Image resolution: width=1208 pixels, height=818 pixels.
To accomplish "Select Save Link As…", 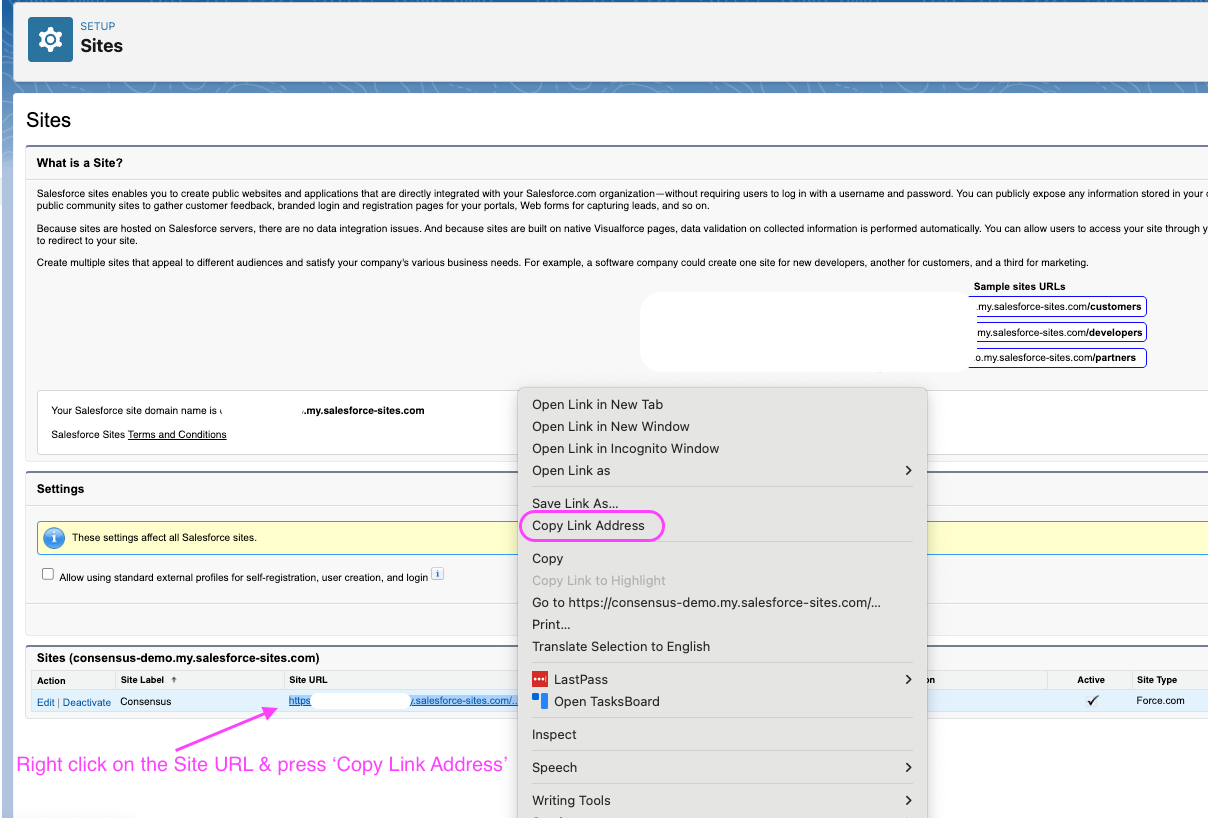I will 722,503.
